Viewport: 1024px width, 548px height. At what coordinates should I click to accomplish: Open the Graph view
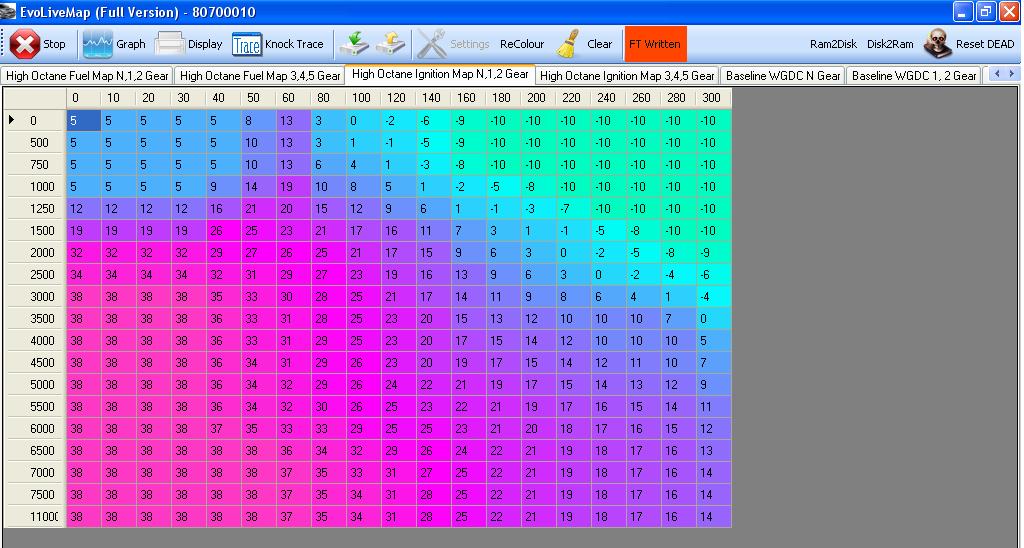[98, 44]
